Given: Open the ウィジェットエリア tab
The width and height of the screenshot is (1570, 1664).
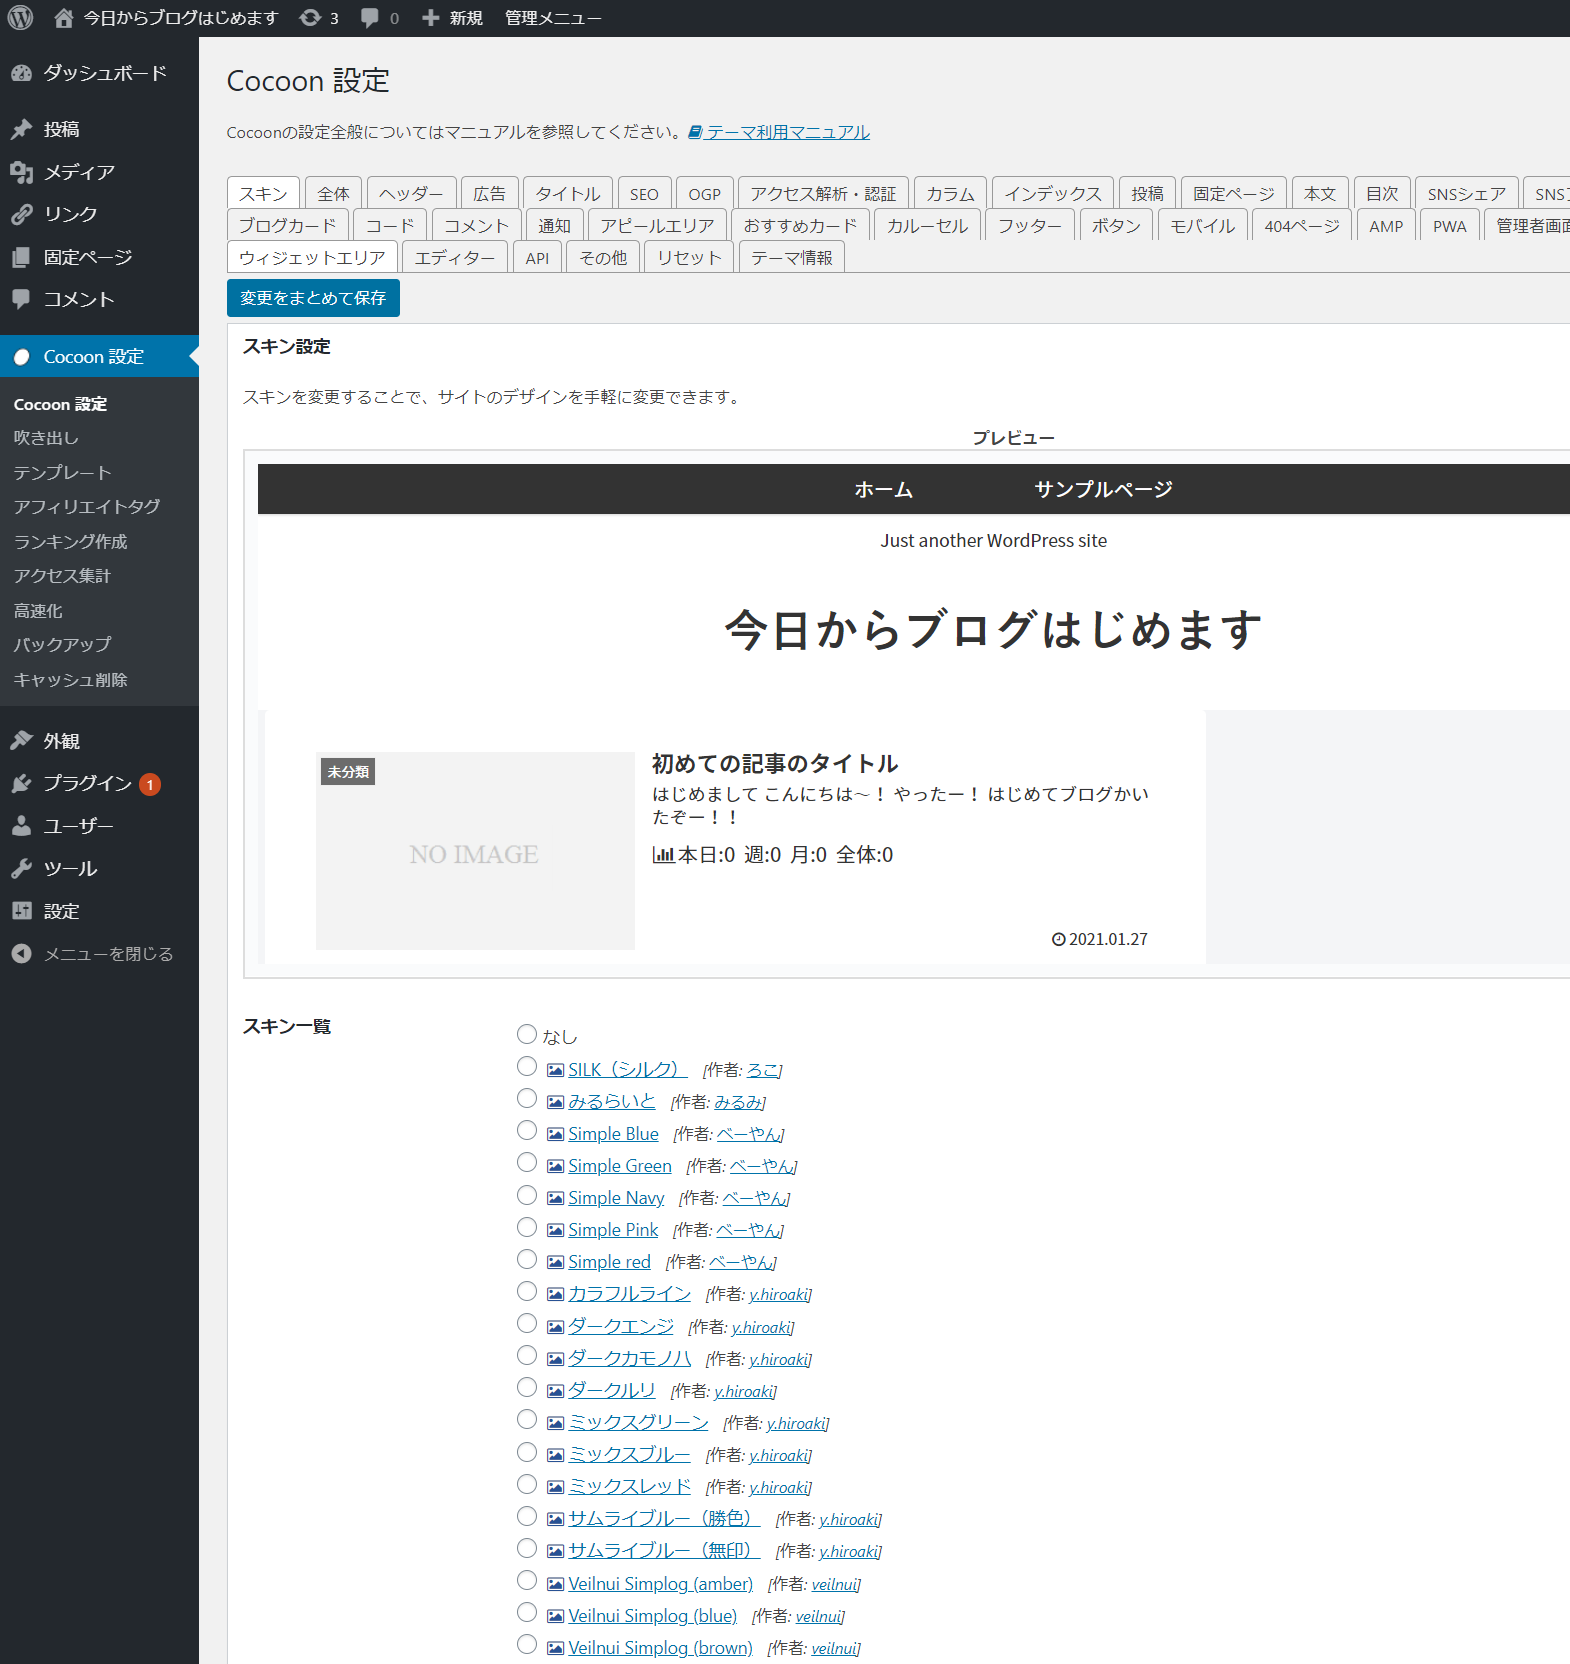Looking at the screenshot, I should click(312, 257).
